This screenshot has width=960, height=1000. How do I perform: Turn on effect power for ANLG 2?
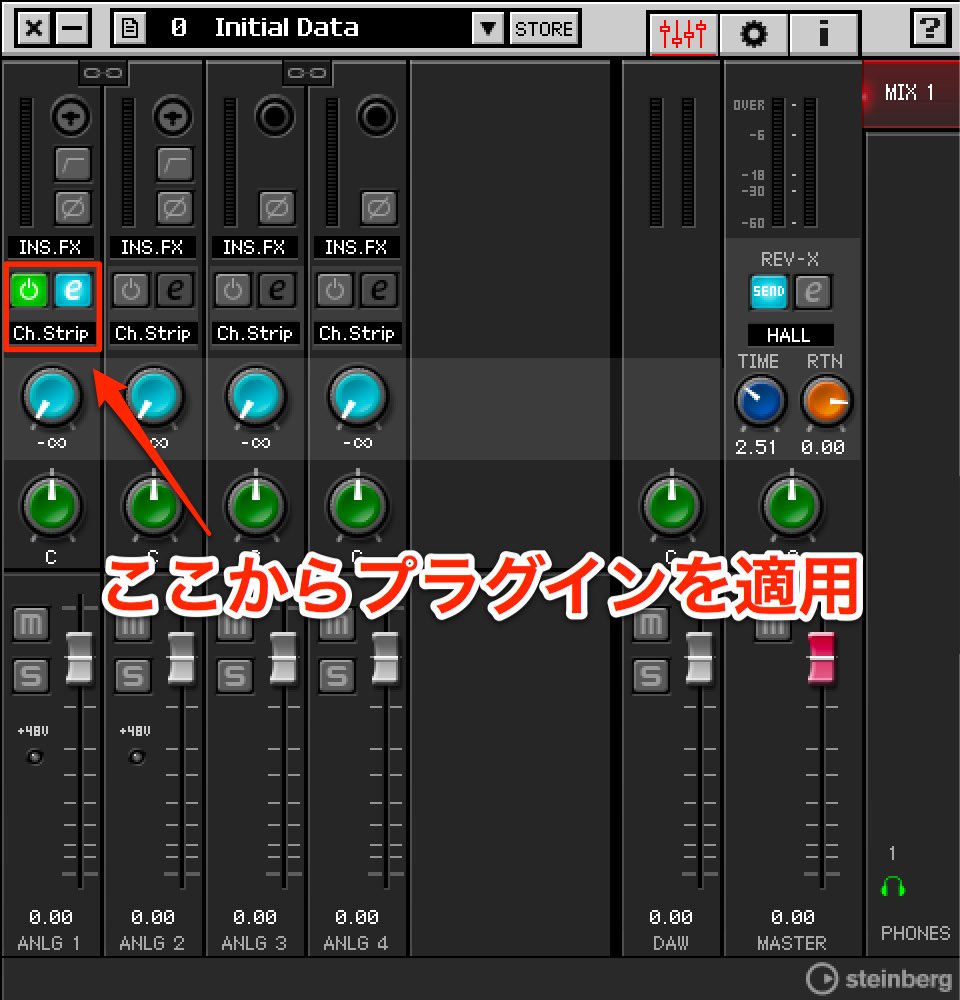pyautogui.click(x=131, y=290)
